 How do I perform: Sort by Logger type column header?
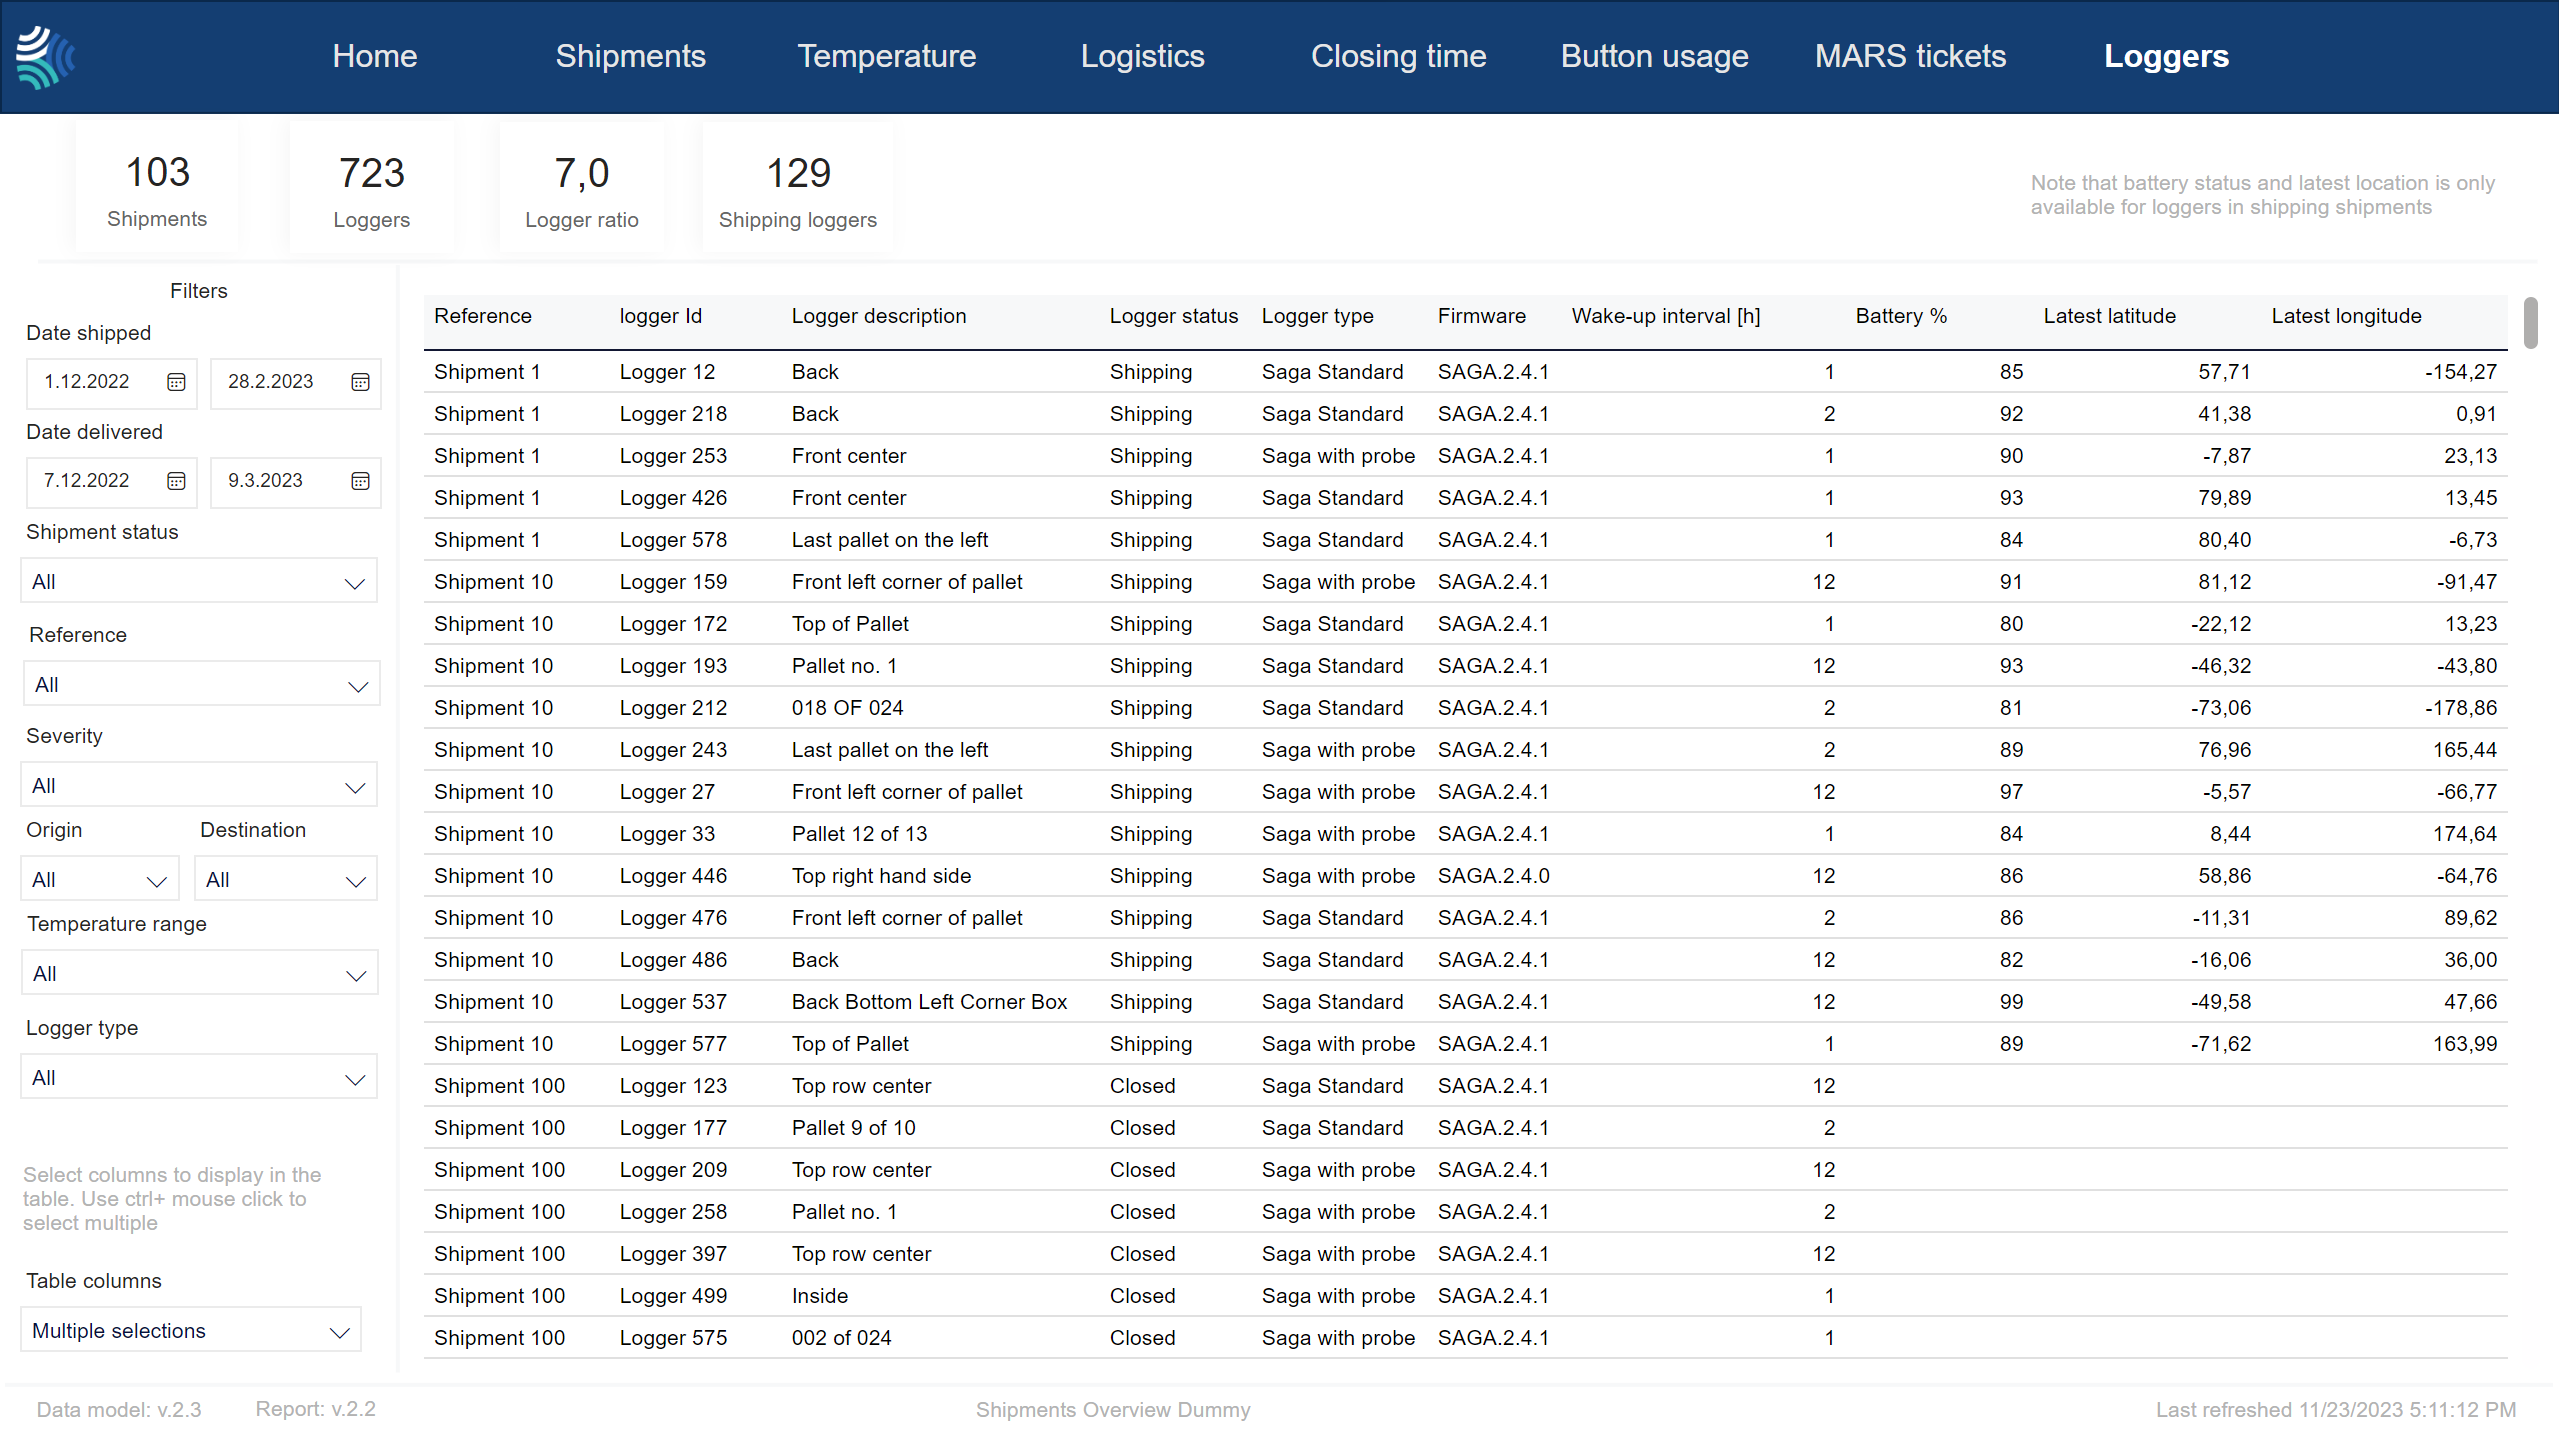point(1318,316)
